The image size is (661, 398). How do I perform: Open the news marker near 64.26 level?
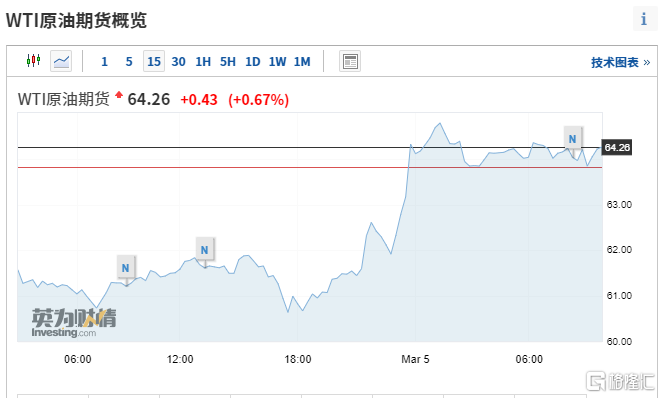[x=572, y=139]
